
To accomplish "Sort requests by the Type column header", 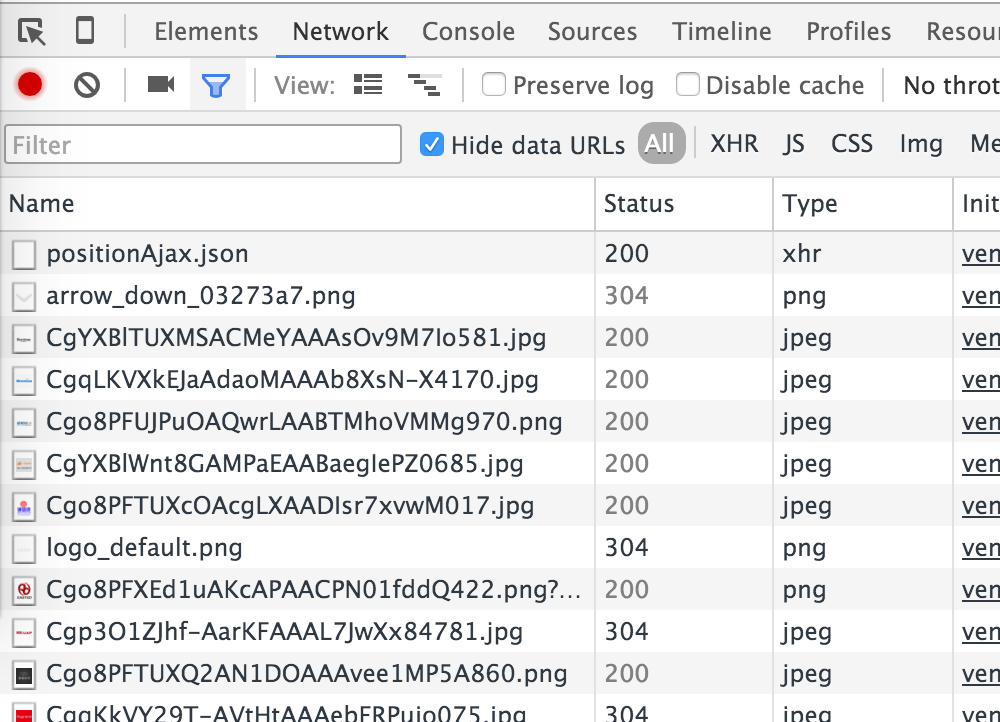I will click(x=810, y=204).
